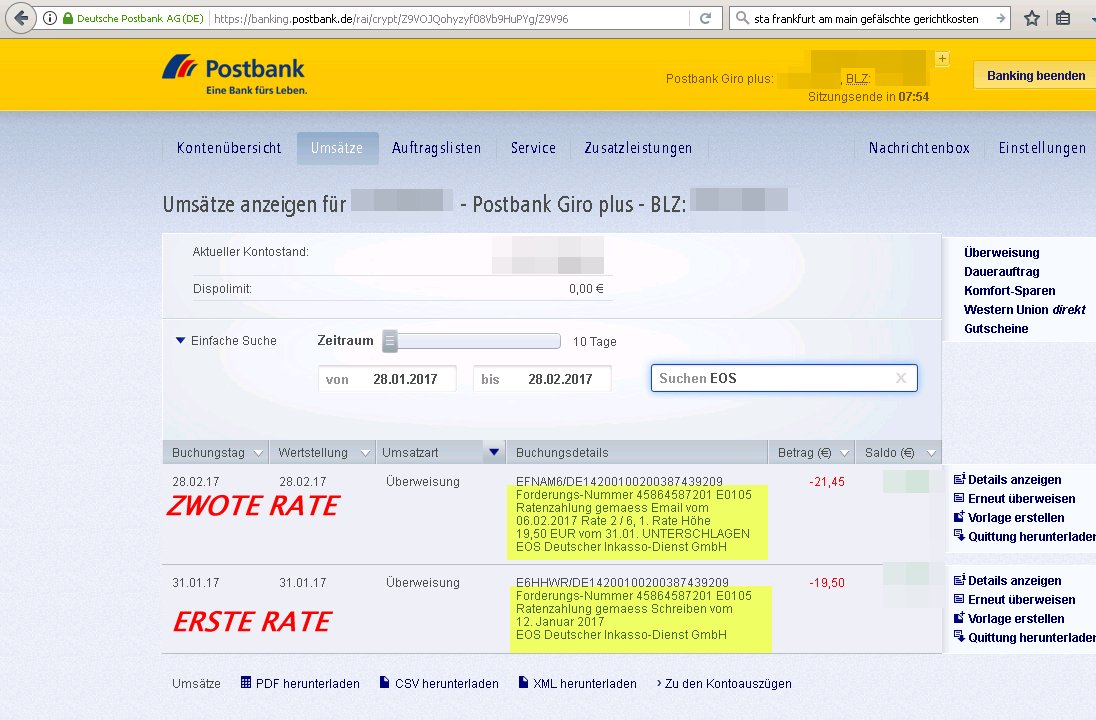Open the Komfort-Sparen link
Image resolution: width=1096 pixels, height=720 pixels.
pyautogui.click(x=1009, y=290)
